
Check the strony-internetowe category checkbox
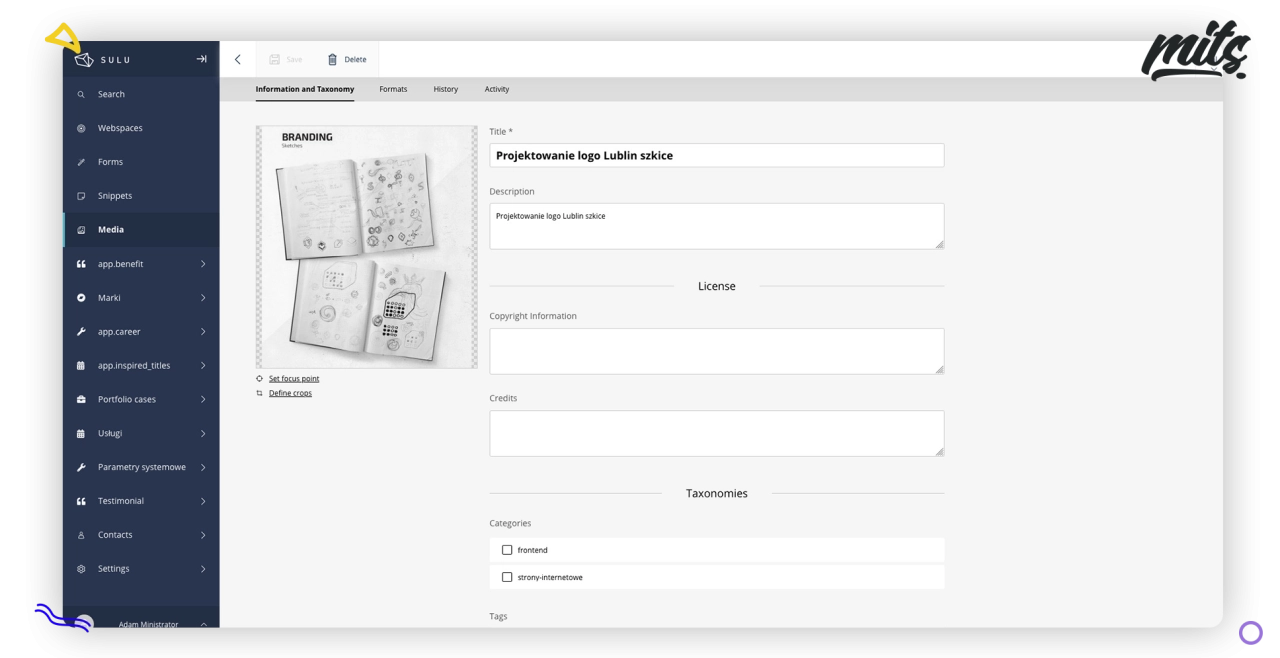pos(507,577)
